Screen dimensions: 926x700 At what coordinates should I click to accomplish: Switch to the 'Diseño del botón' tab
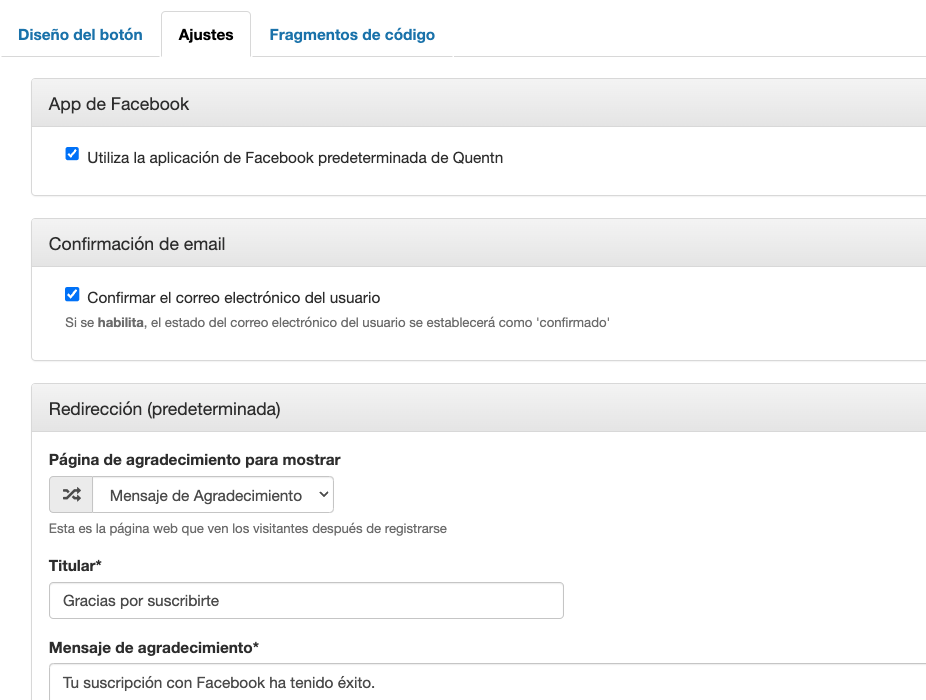[80, 34]
